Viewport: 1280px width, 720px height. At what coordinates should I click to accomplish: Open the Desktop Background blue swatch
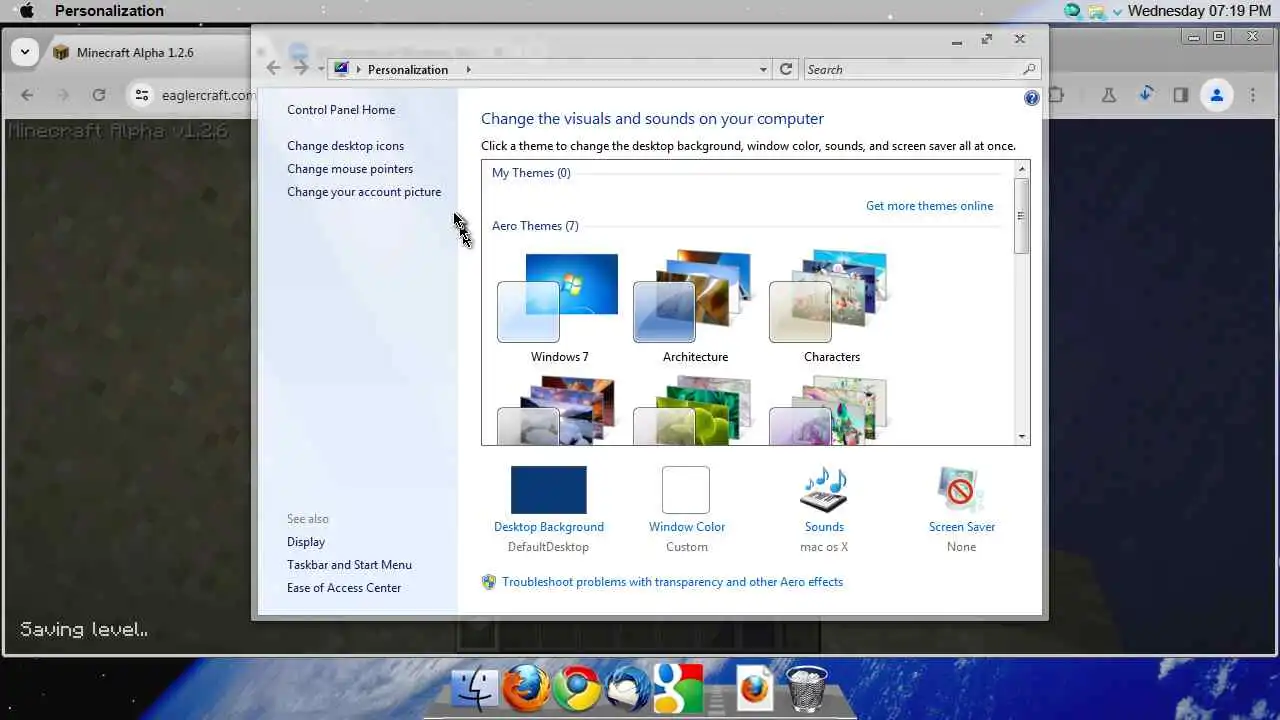coord(549,490)
